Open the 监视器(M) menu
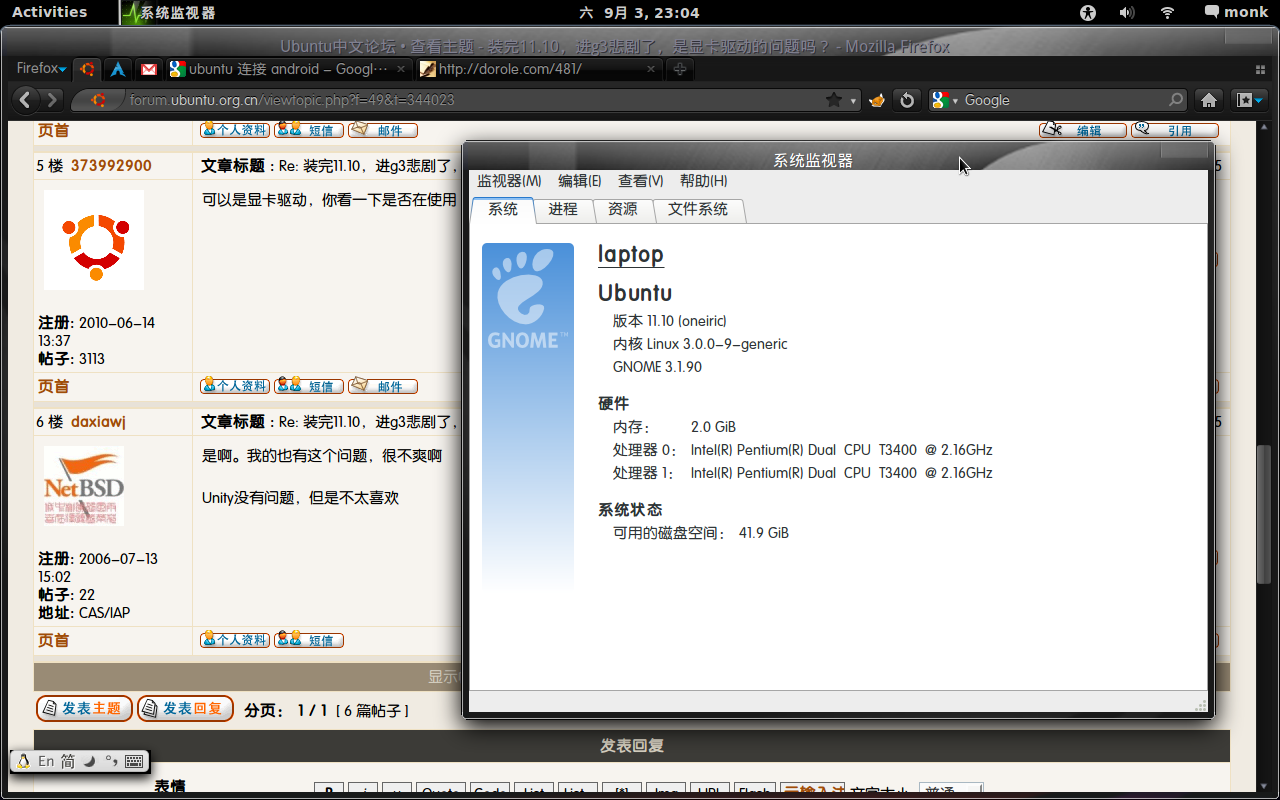 509,181
